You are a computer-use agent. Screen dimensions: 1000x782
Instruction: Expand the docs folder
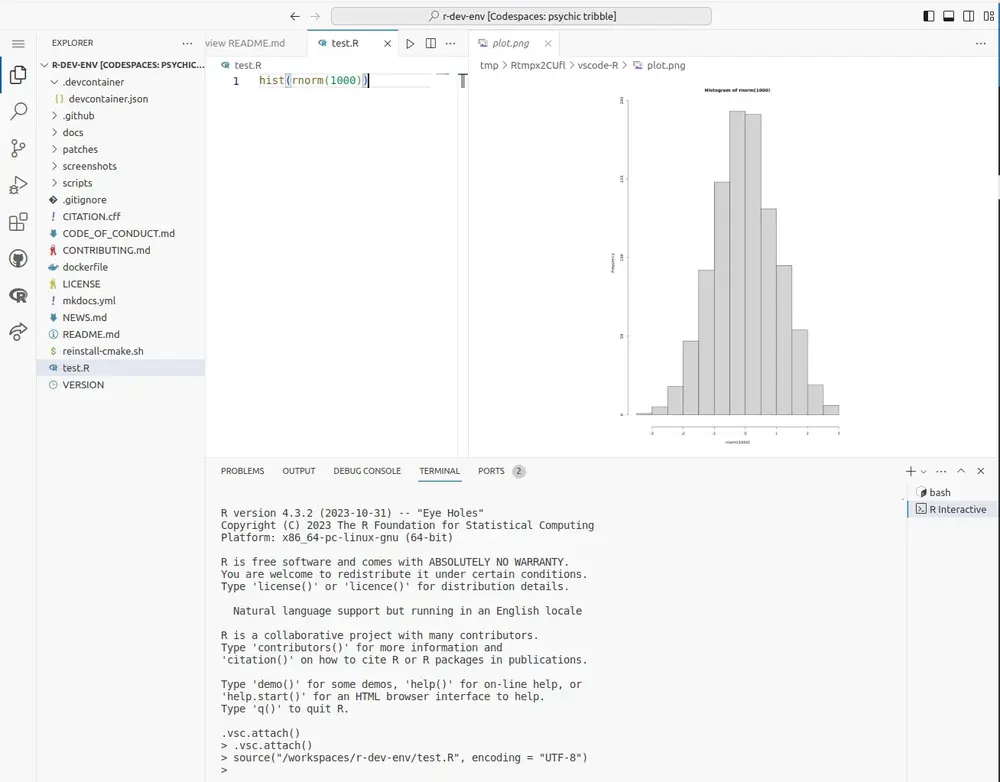[x=73, y=132]
